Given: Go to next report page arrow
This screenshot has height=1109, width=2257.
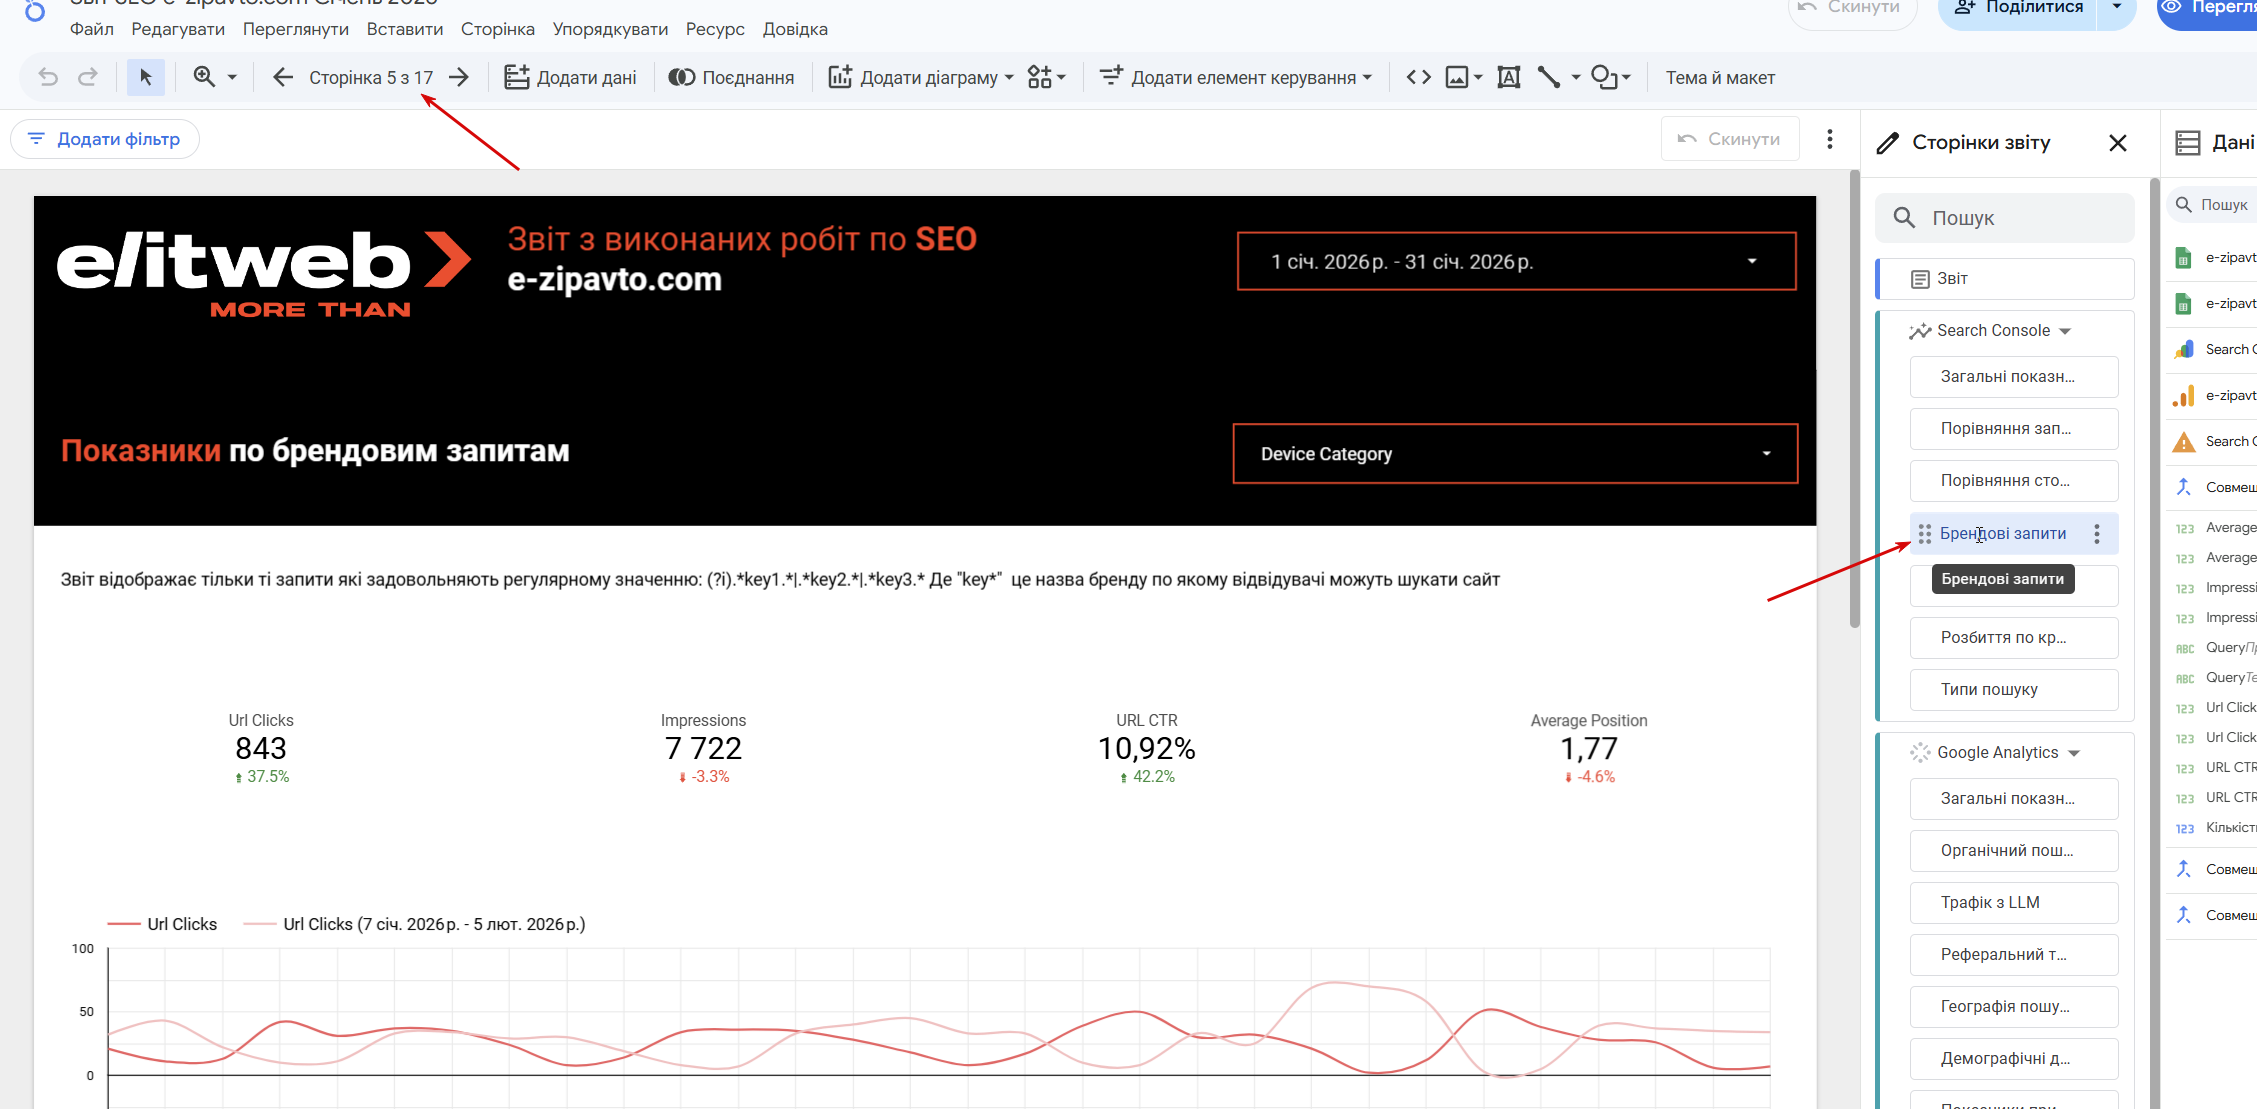Looking at the screenshot, I should (x=459, y=77).
